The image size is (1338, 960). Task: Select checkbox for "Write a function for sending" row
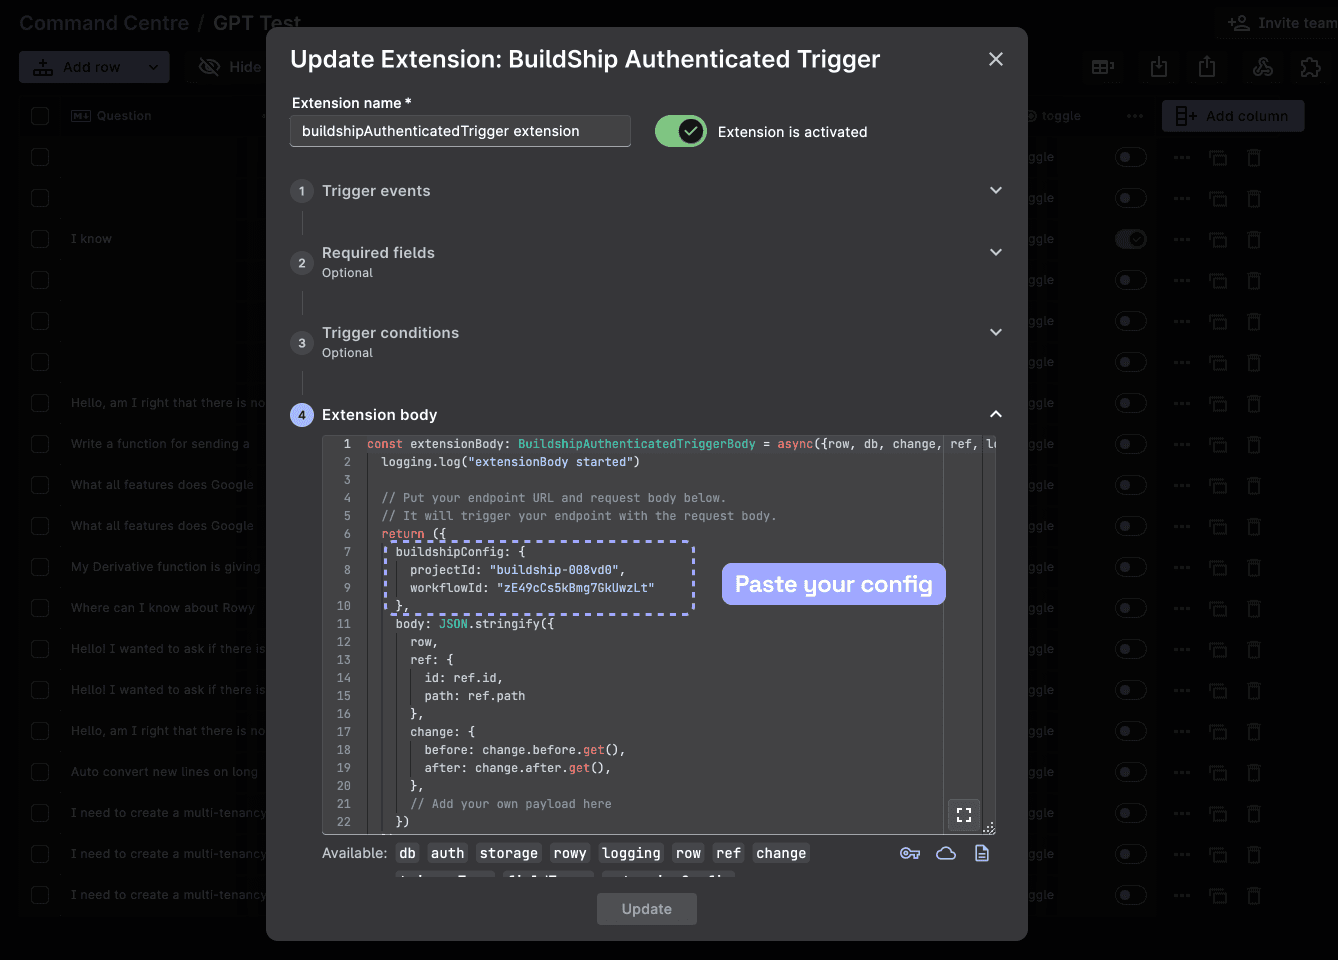40,444
